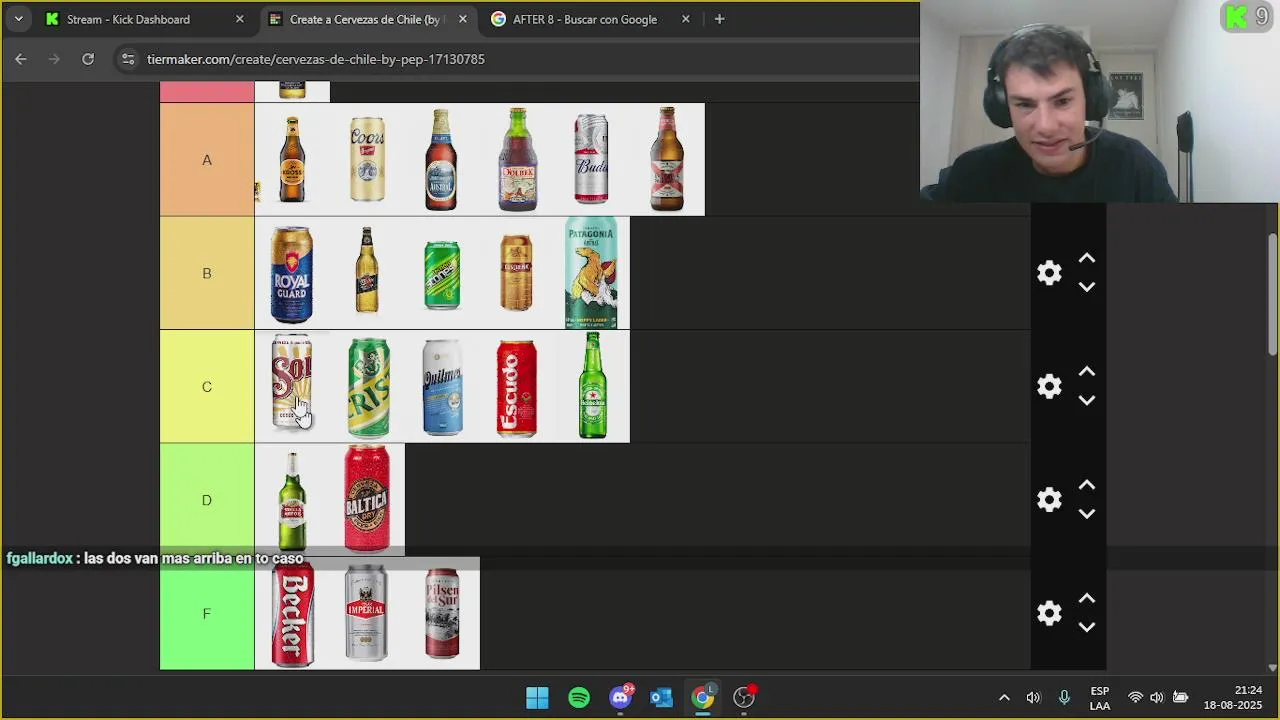This screenshot has width=1280, height=720.
Task: Pick the Patagonia can in tier B
Action: tap(591, 273)
